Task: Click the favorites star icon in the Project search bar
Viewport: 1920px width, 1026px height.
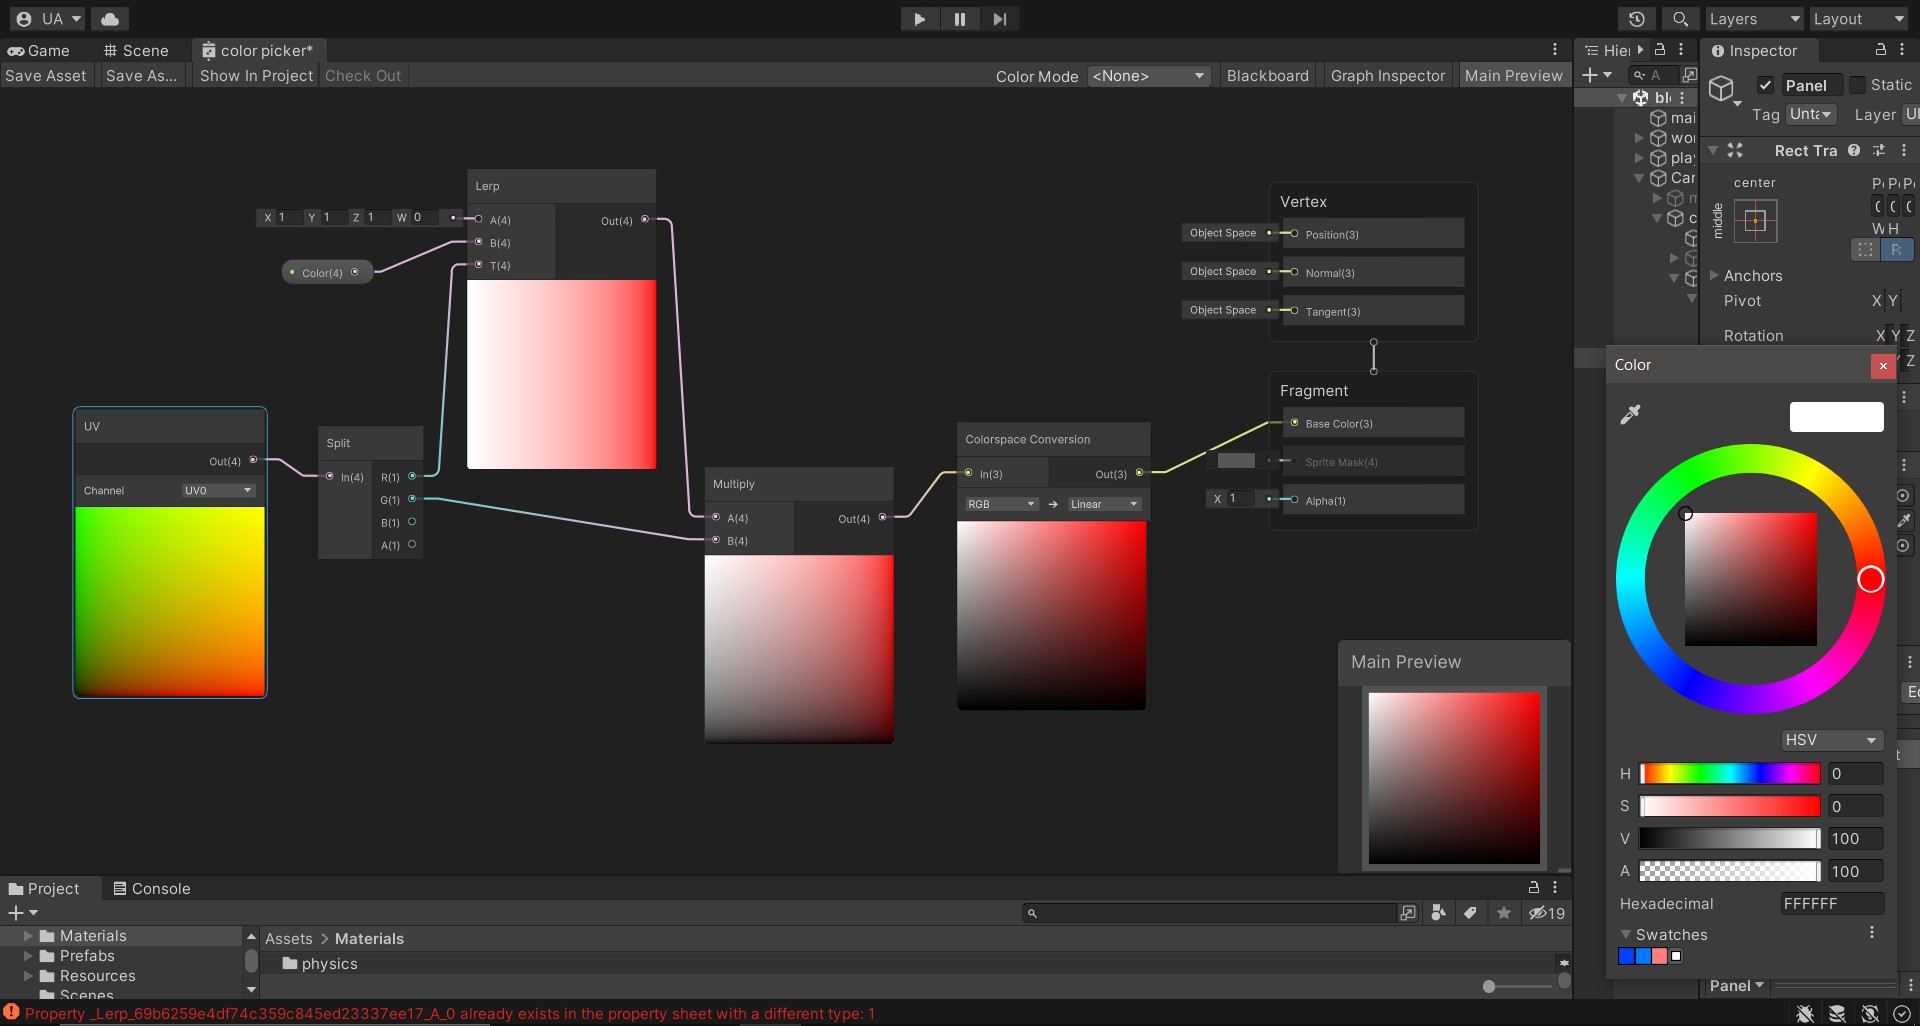Action: tap(1504, 913)
